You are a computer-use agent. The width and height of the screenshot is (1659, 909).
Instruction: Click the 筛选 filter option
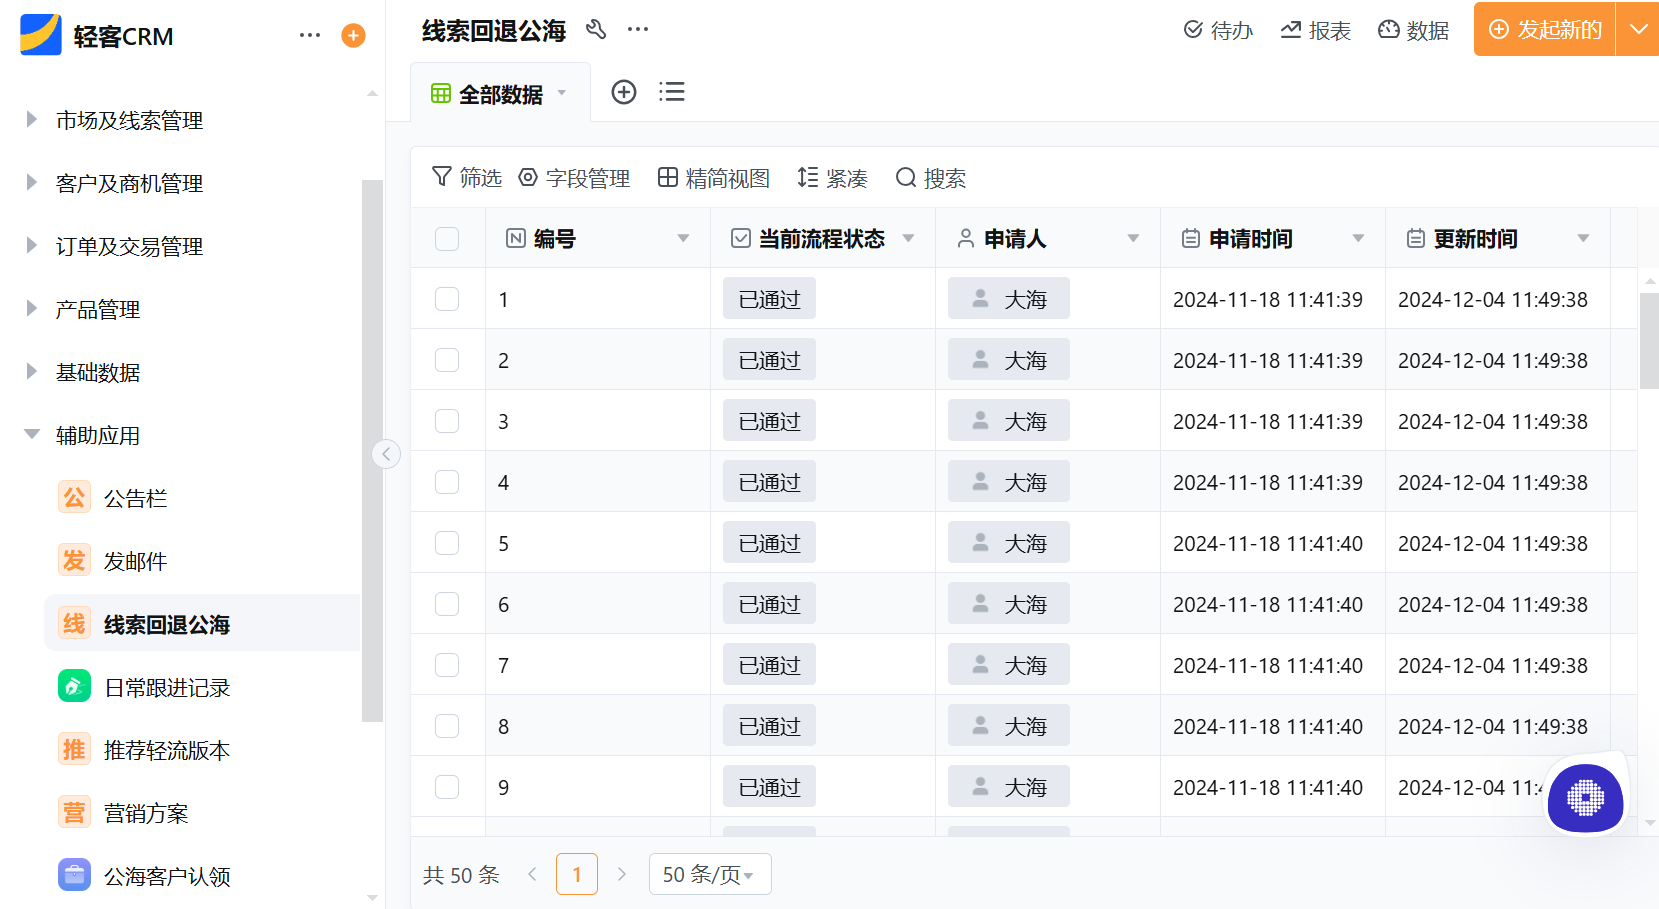466,178
